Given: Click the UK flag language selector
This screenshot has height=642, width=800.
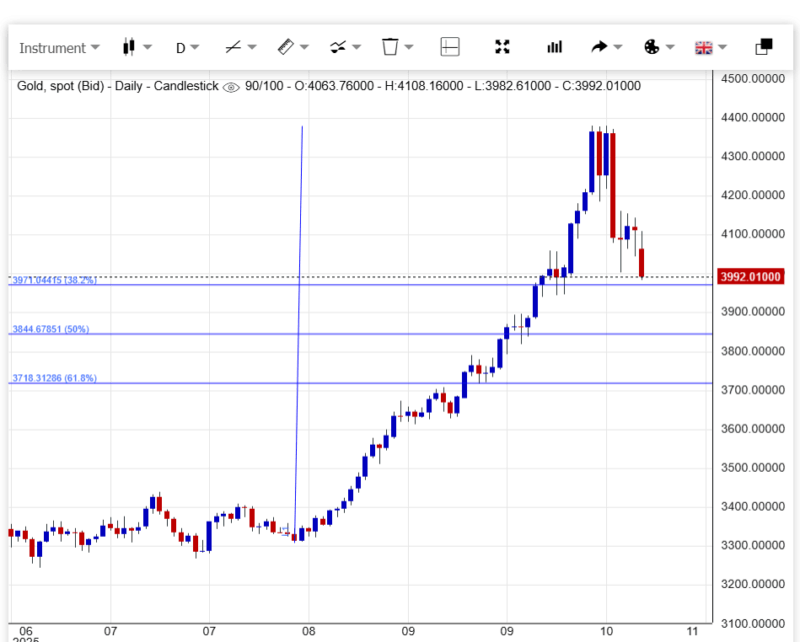Looking at the screenshot, I should [x=703, y=47].
